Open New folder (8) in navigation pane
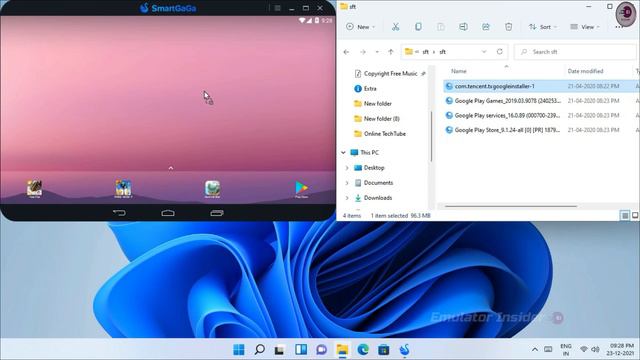 pos(377,119)
